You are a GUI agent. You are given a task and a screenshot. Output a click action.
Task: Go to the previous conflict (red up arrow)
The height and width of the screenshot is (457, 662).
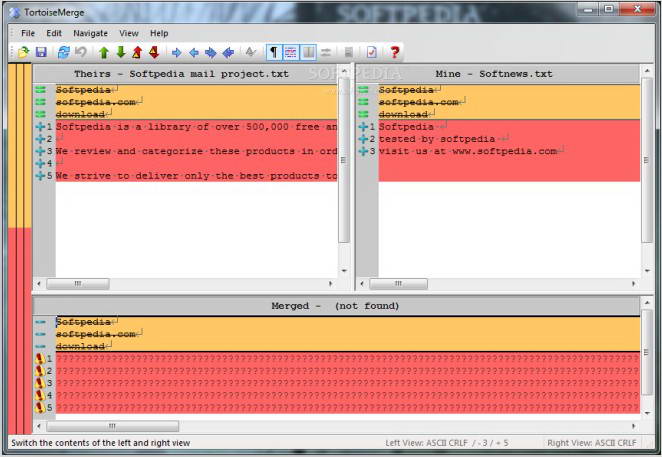137,52
